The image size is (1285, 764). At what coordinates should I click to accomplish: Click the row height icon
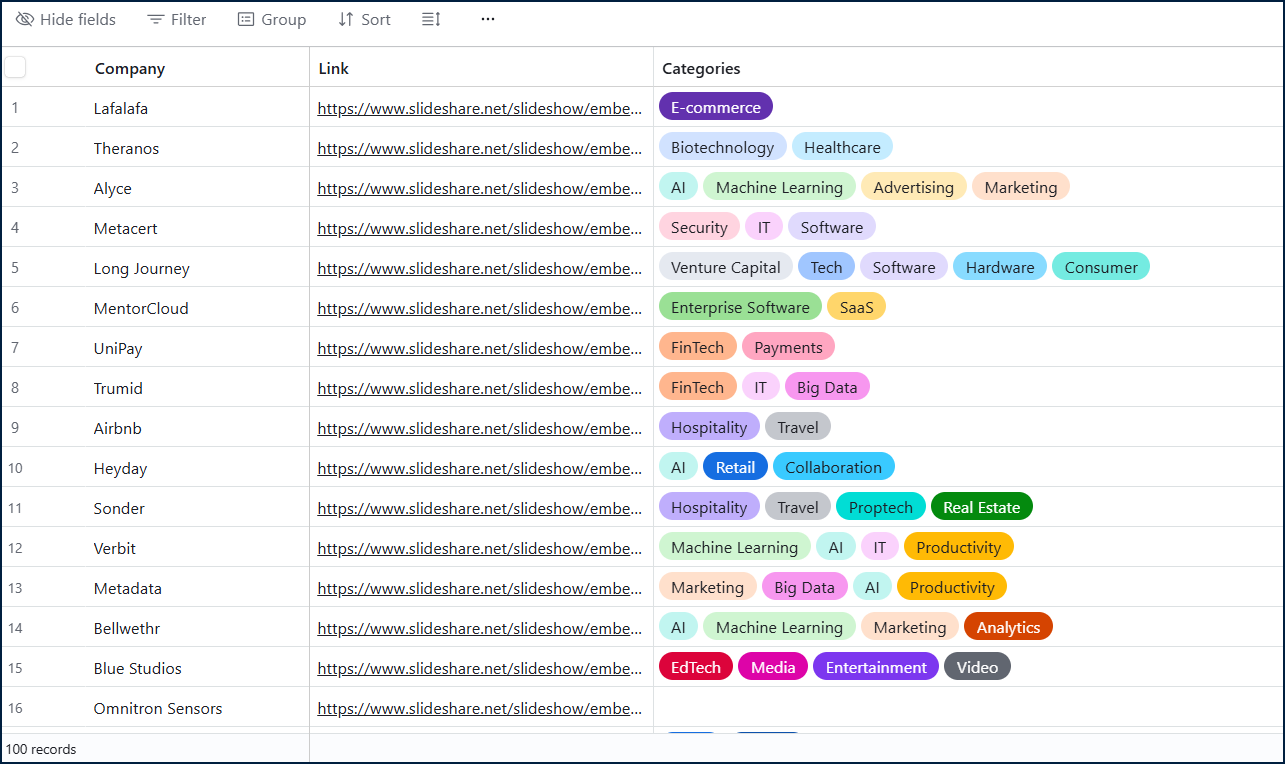click(x=431, y=20)
